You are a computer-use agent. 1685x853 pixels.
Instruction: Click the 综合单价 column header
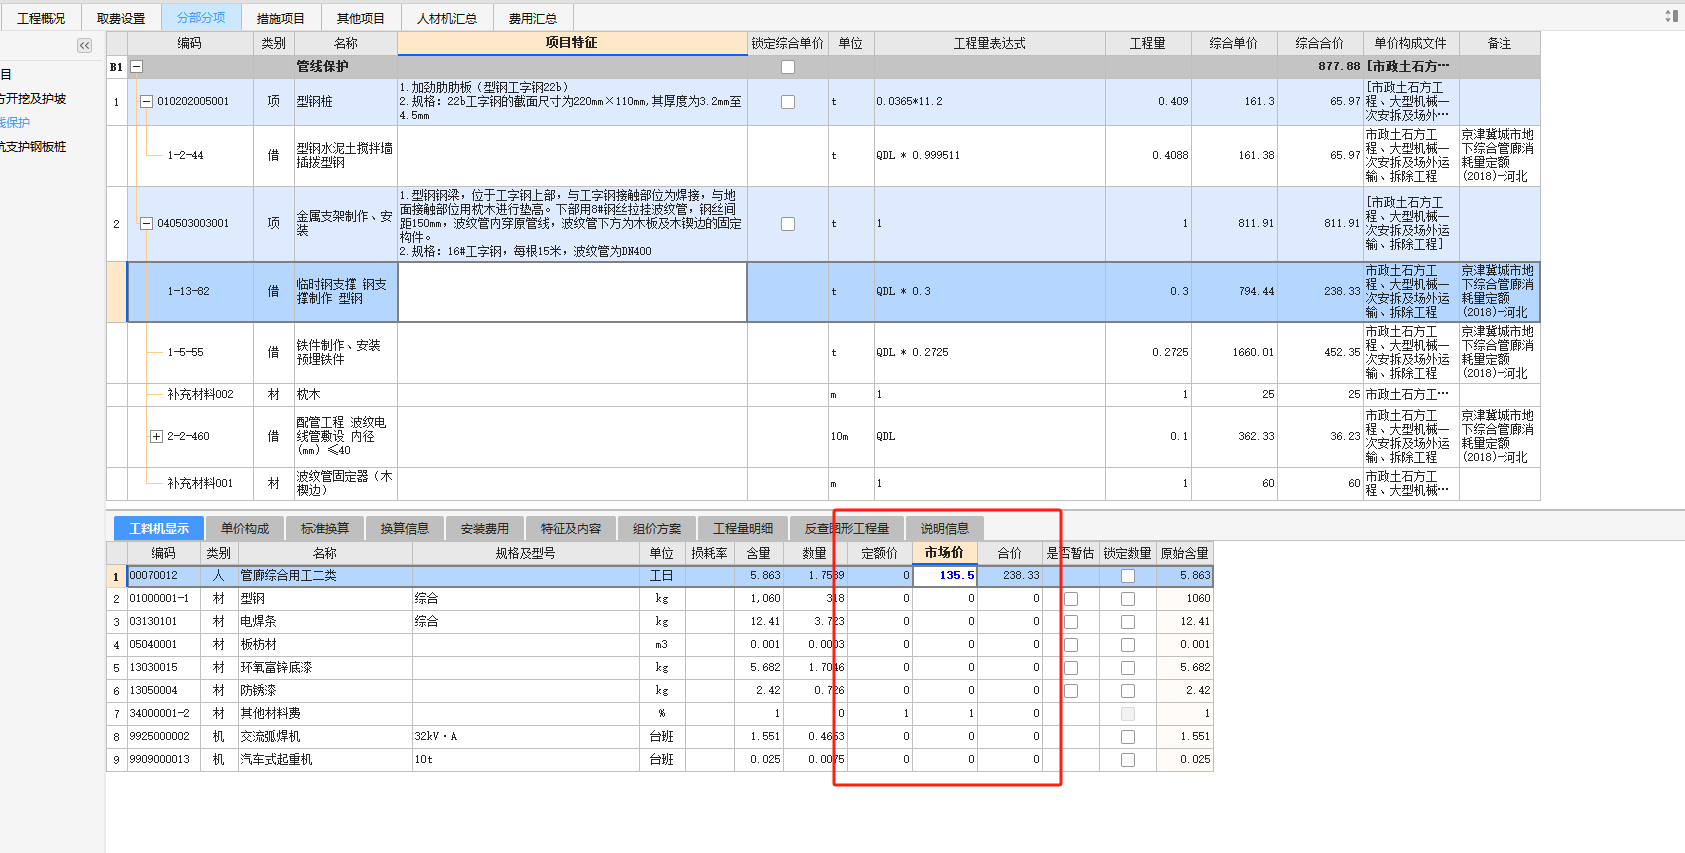[1234, 43]
